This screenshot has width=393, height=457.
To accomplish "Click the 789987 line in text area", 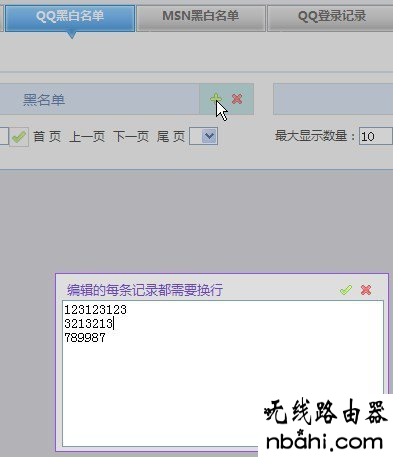I will coord(85,338).
